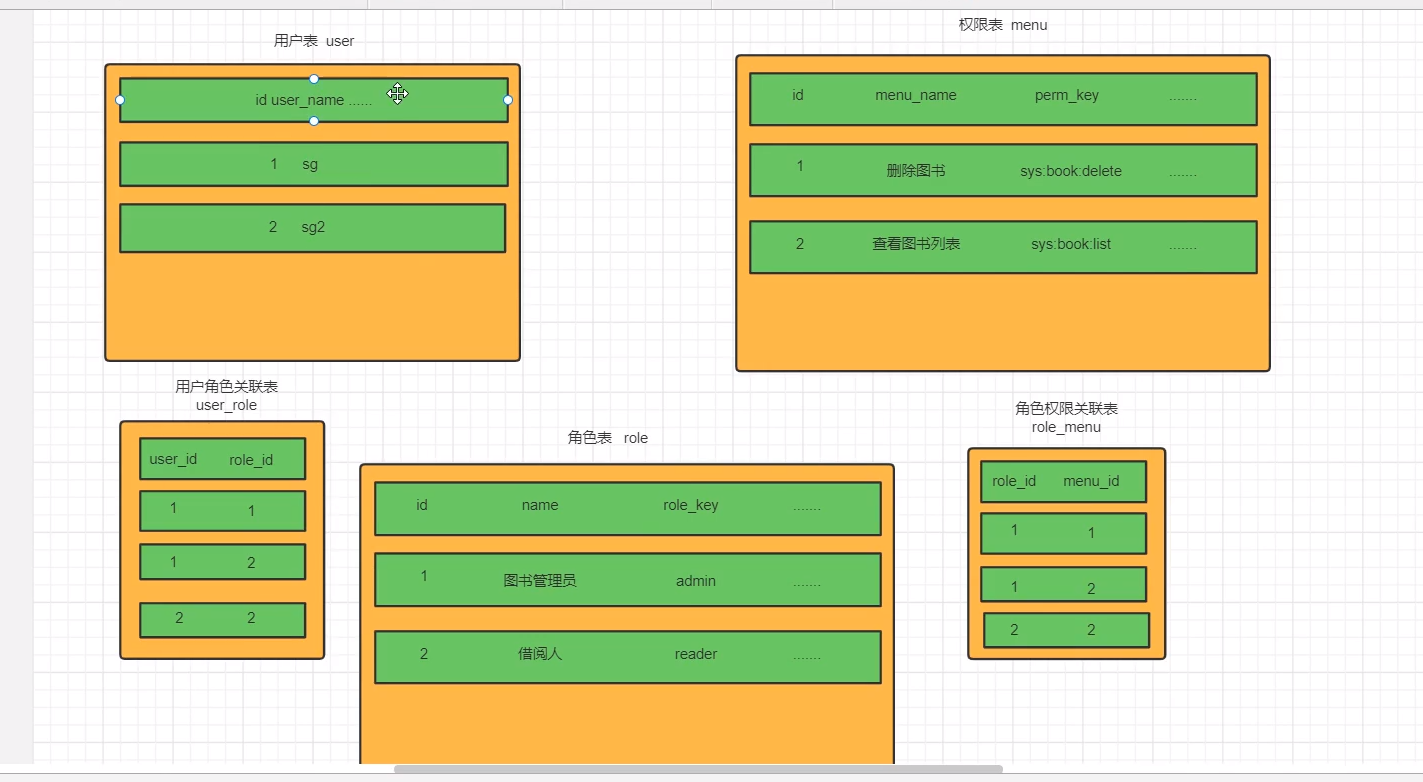Click the horizontal scrollbar thumb at bottom

(x=697, y=769)
